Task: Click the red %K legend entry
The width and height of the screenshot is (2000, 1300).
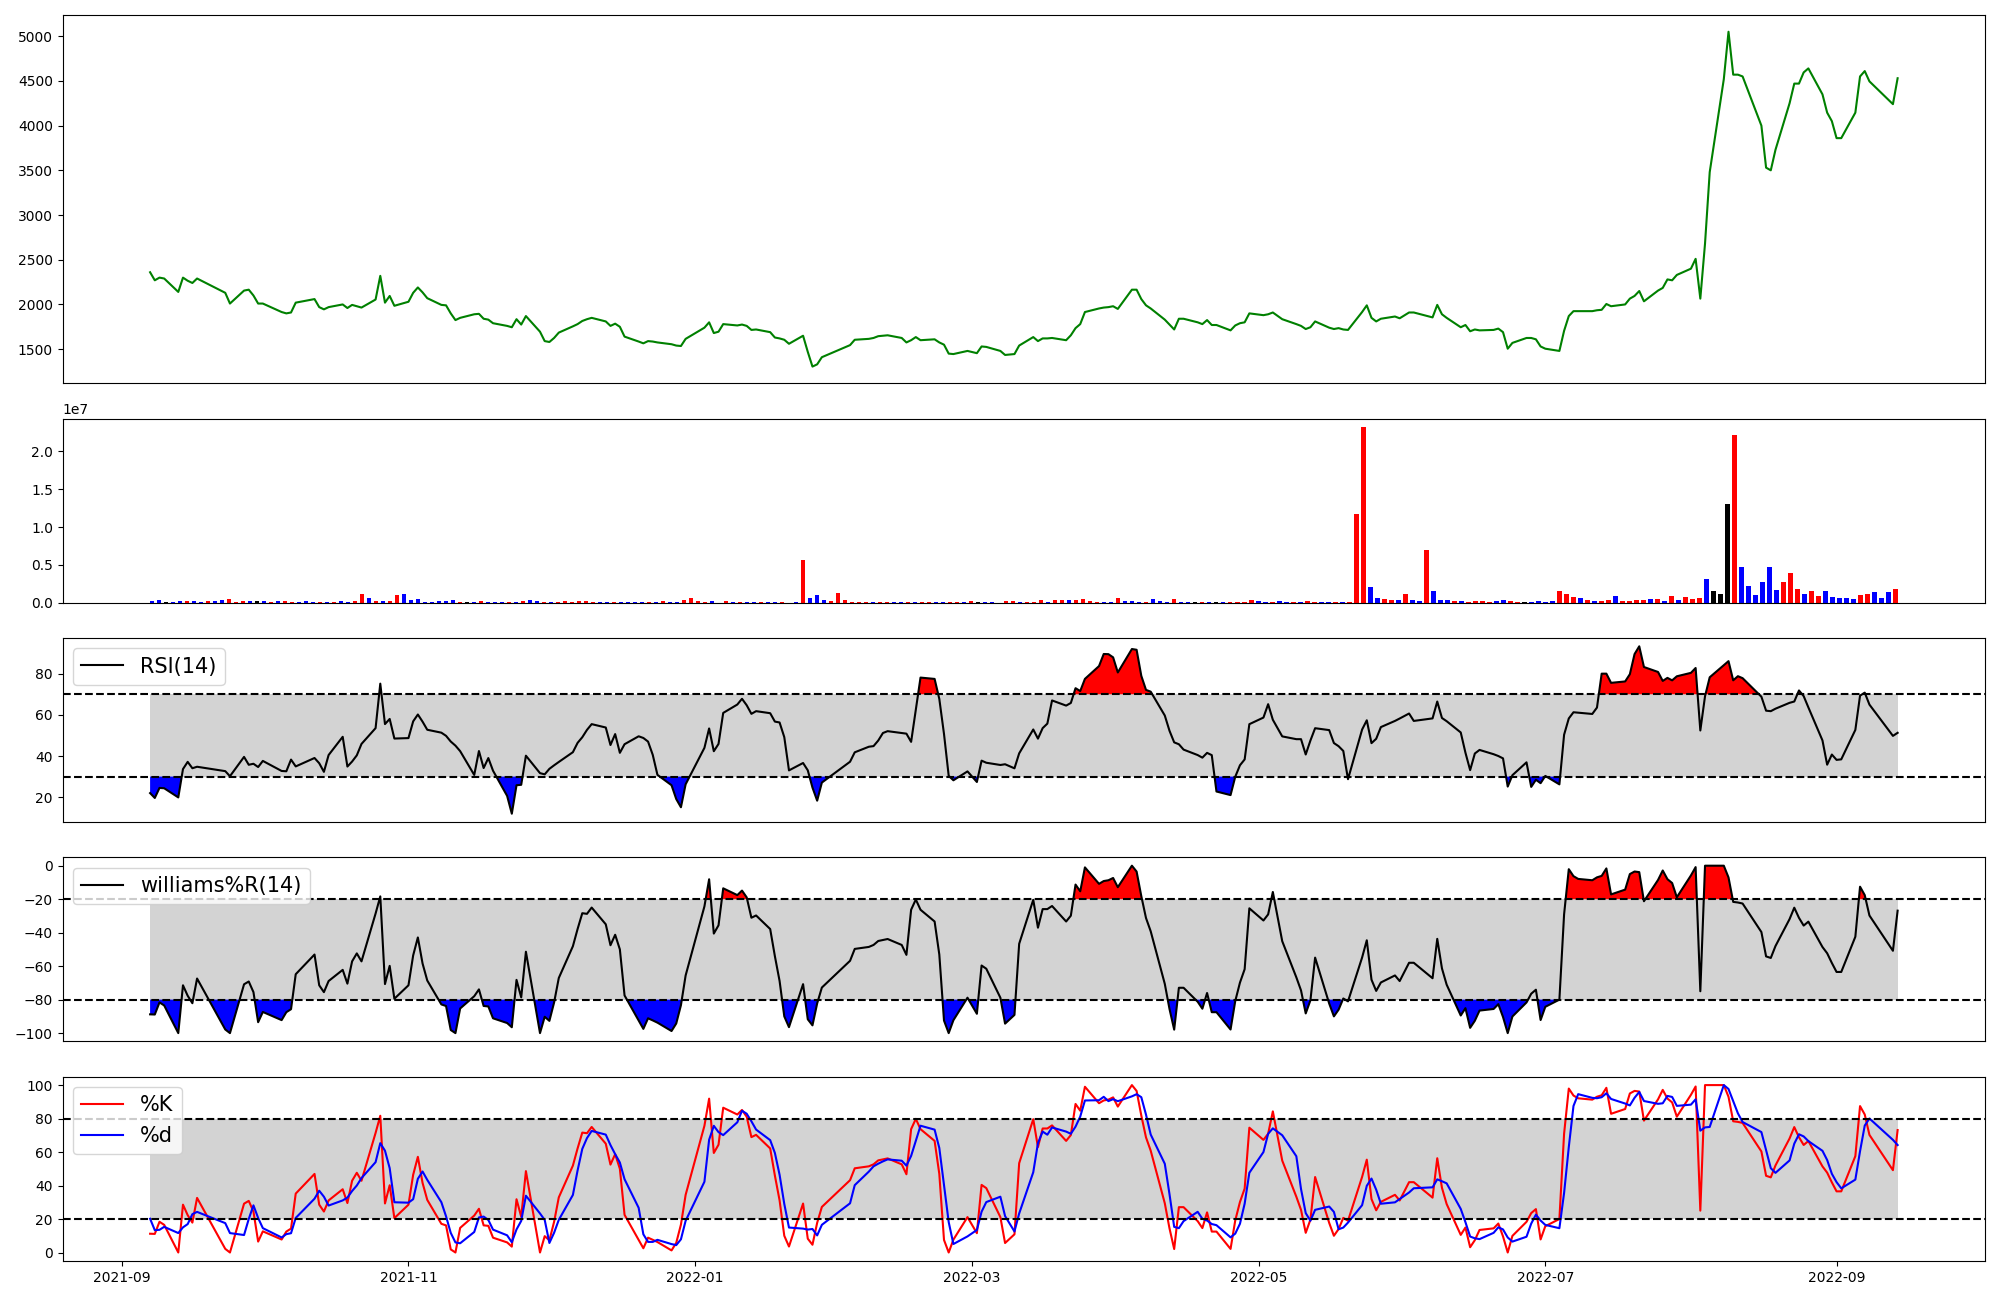Action: click(x=156, y=1104)
